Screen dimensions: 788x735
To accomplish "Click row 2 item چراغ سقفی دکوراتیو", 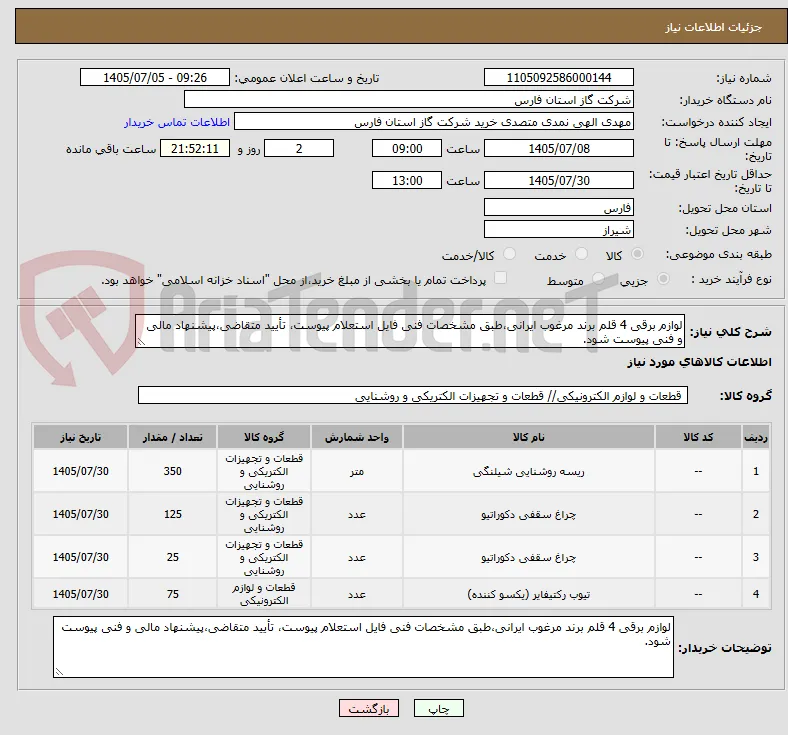I will pos(529,514).
